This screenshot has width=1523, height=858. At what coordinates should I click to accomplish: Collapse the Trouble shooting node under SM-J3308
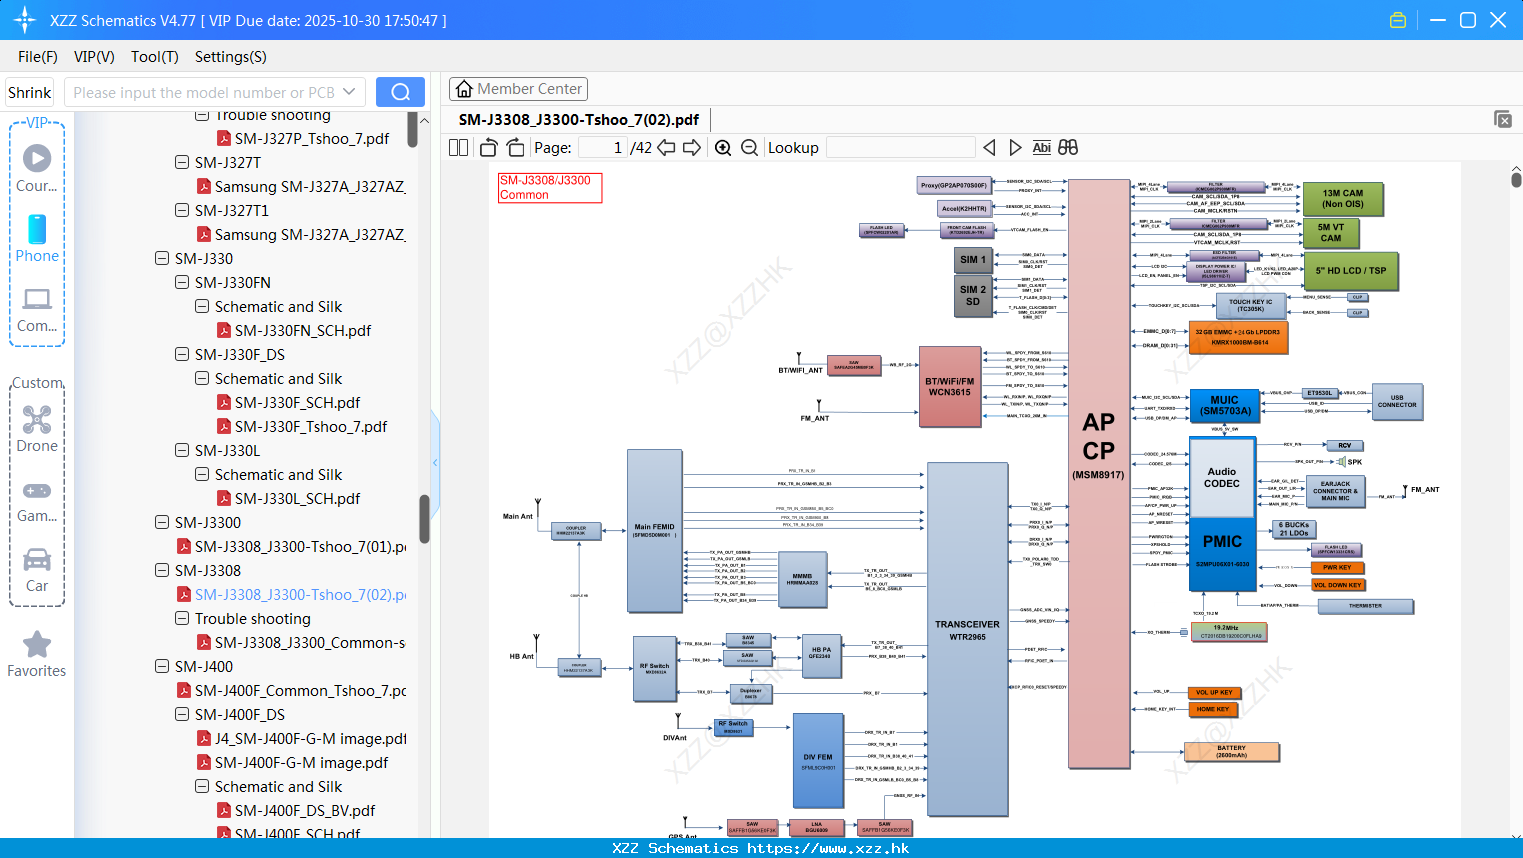point(182,618)
